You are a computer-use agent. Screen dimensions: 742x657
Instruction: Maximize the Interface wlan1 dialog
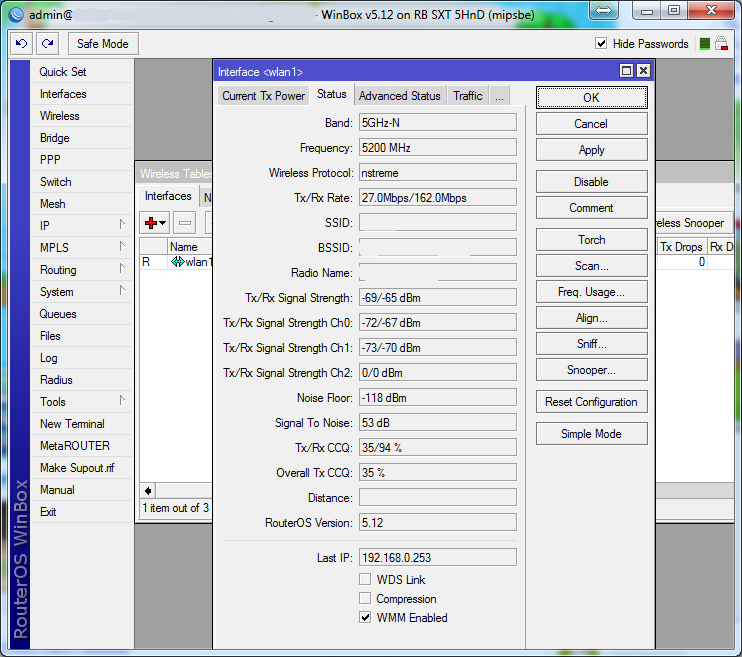click(x=626, y=71)
